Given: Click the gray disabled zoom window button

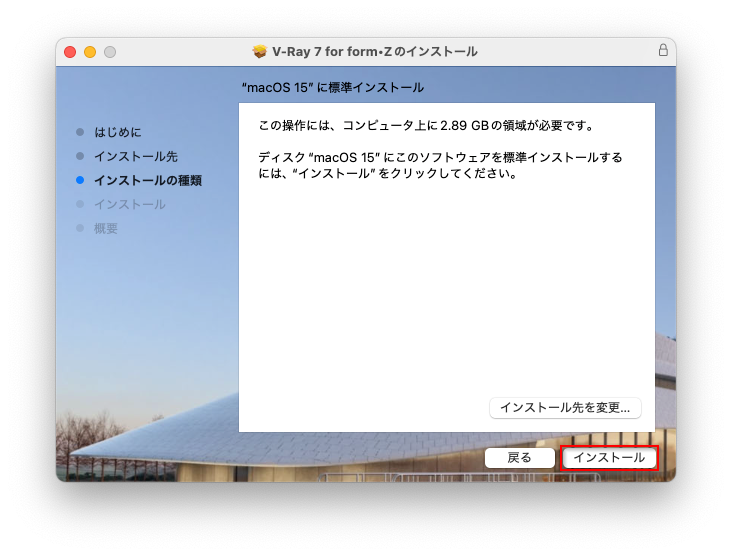Looking at the screenshot, I should [110, 51].
